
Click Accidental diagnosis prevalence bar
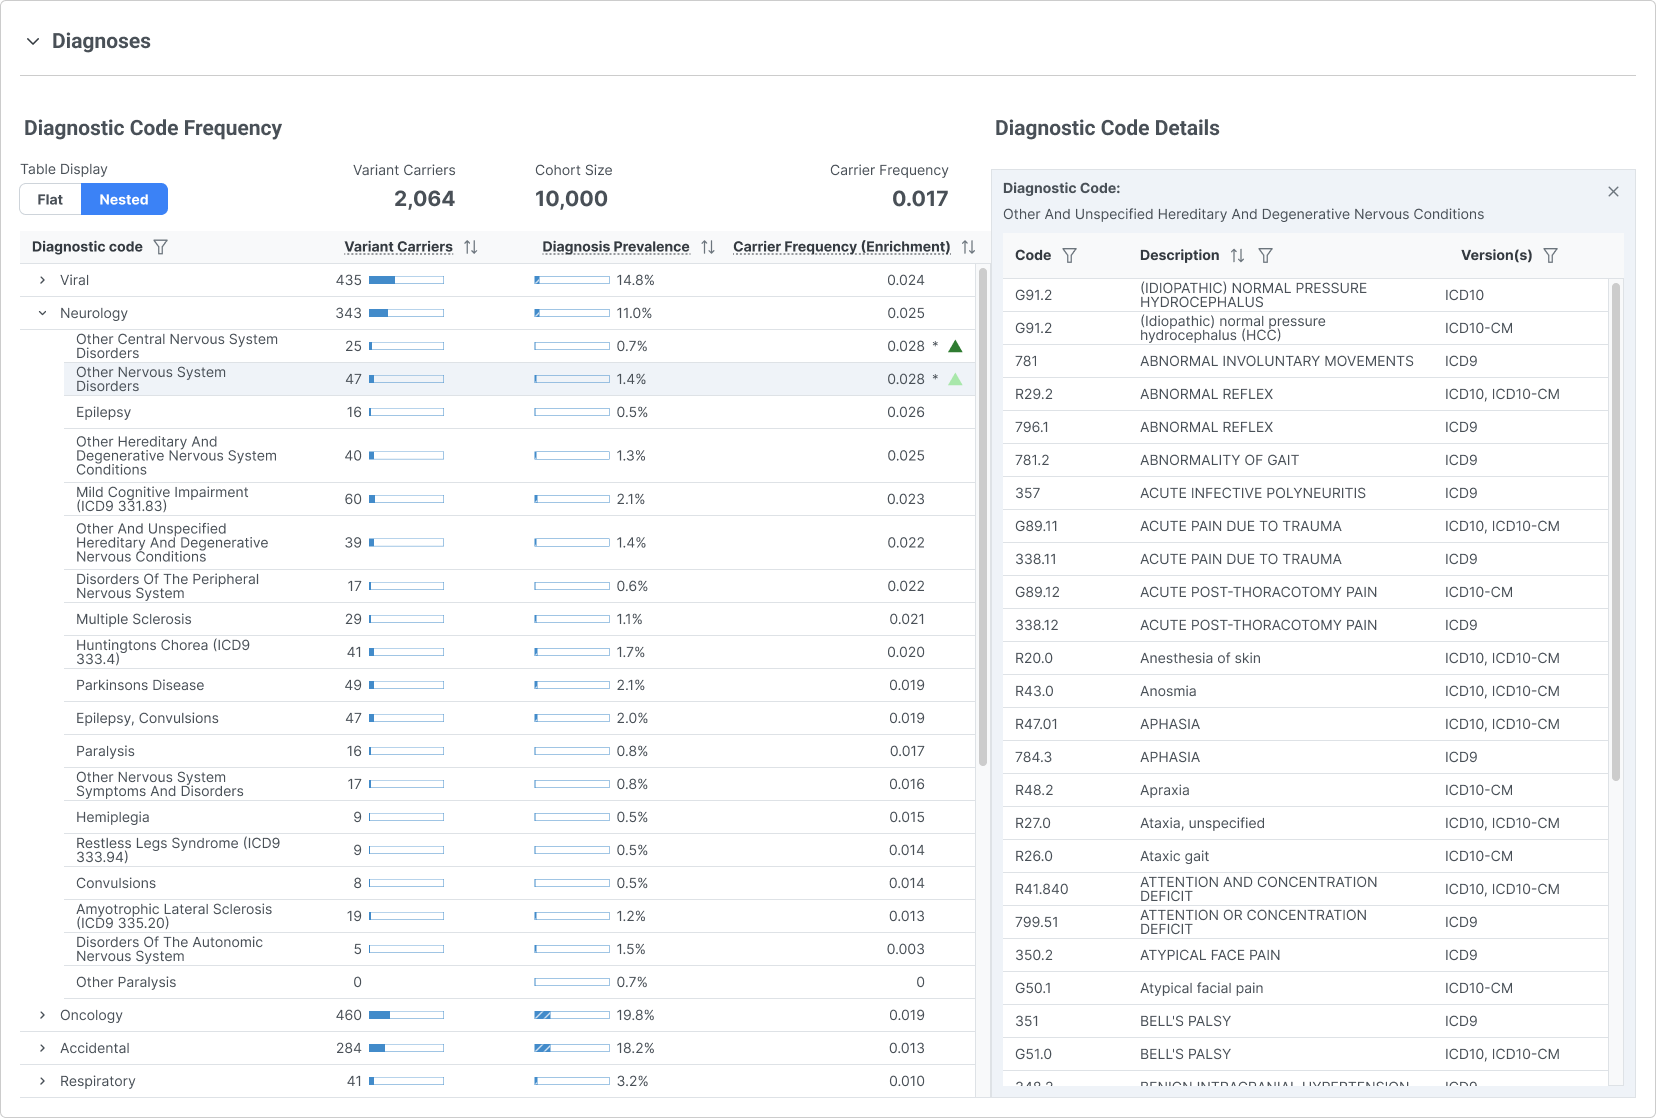(572, 1048)
